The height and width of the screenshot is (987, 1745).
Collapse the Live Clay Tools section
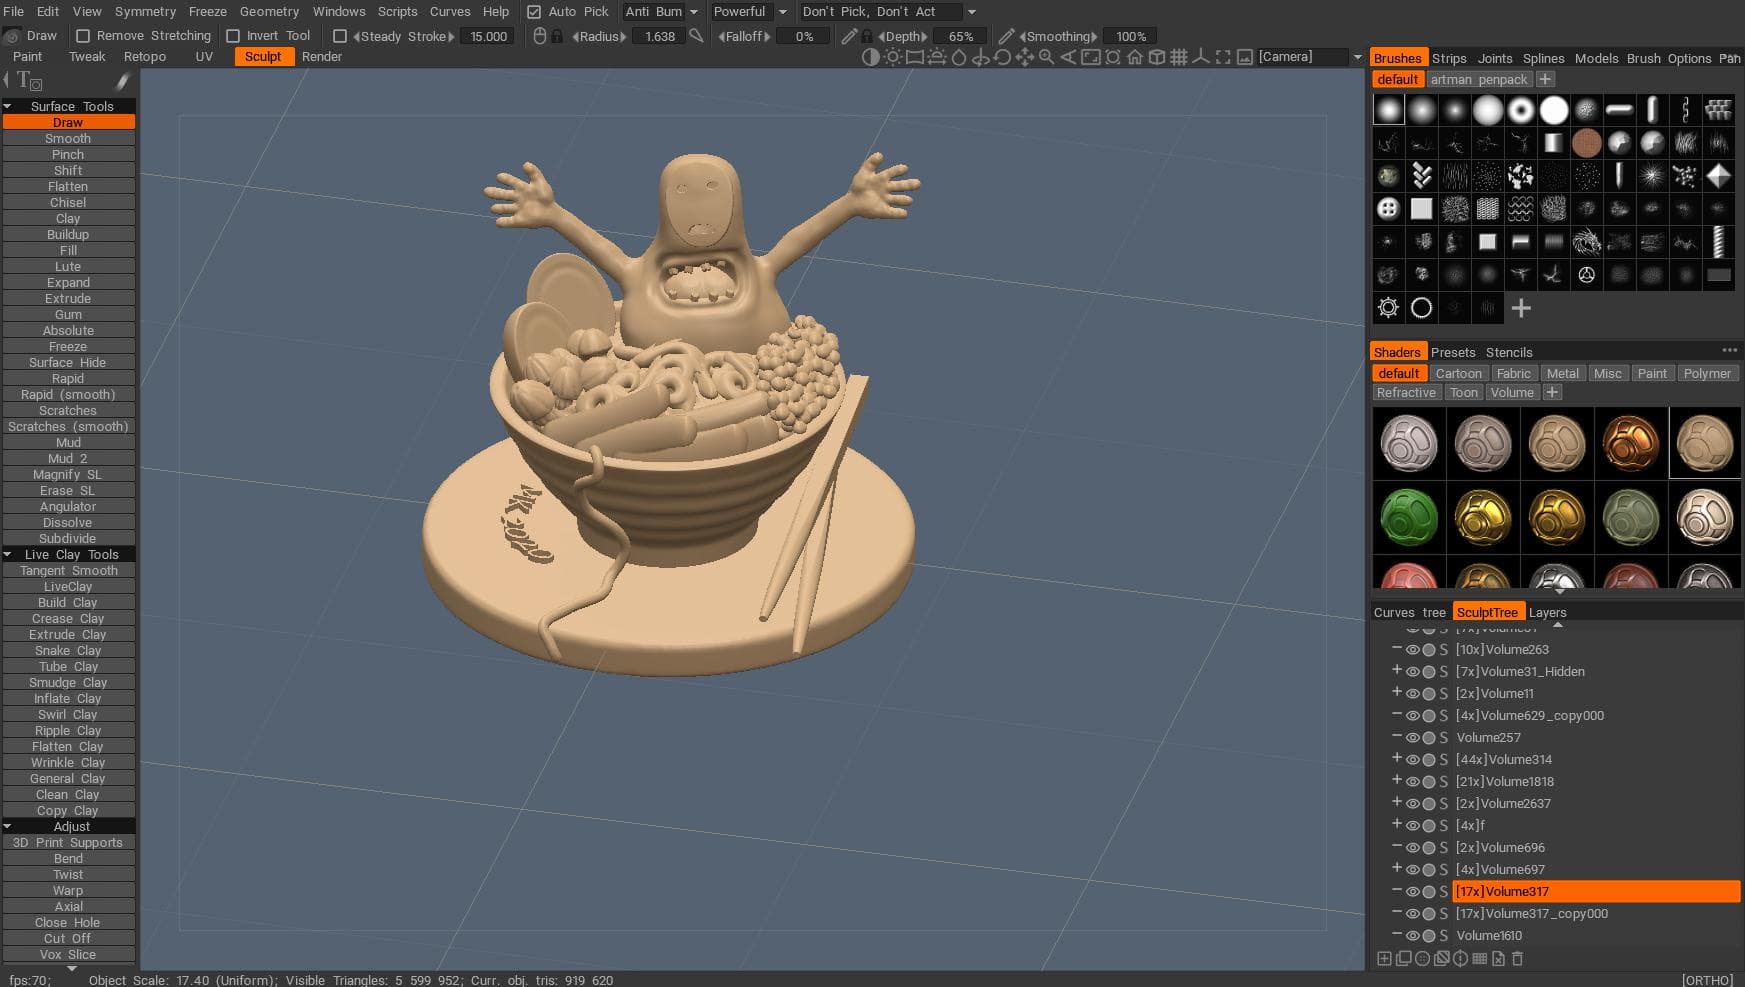click(8, 554)
